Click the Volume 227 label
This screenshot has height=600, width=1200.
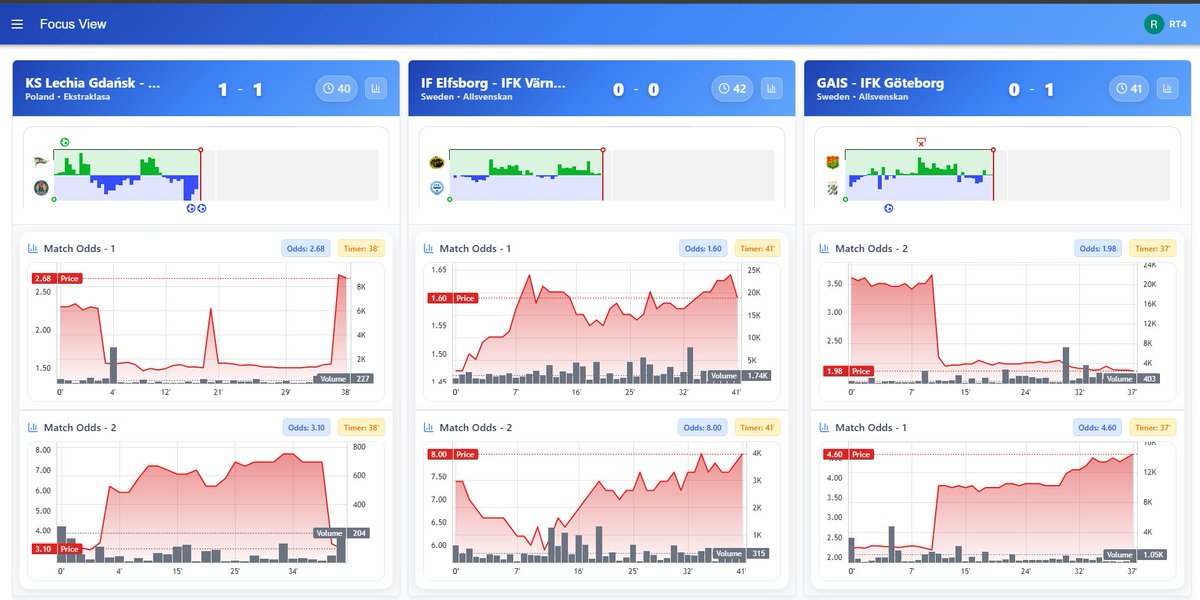coord(345,378)
